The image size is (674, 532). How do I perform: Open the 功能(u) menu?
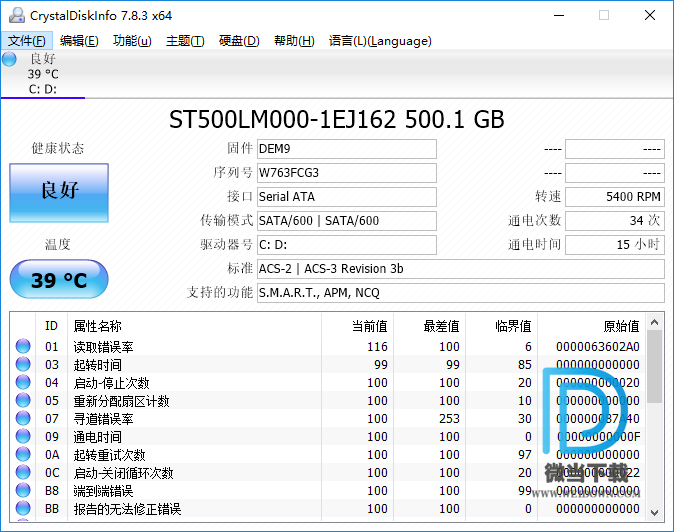[x=132, y=41]
